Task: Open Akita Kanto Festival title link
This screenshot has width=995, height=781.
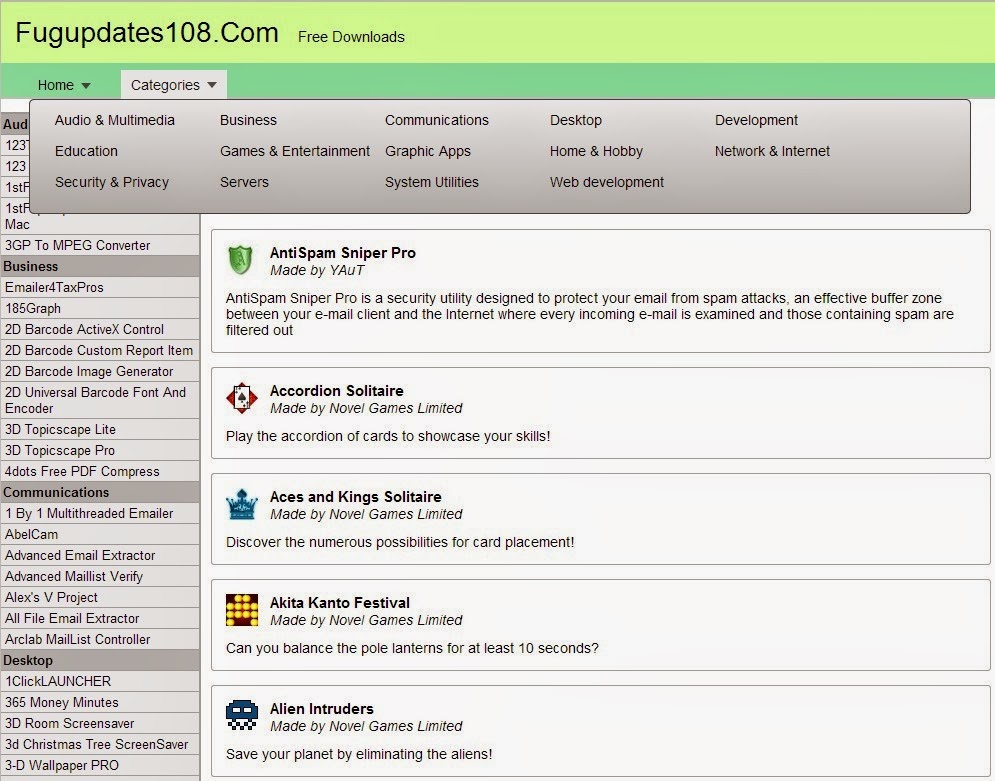Action: click(x=339, y=602)
